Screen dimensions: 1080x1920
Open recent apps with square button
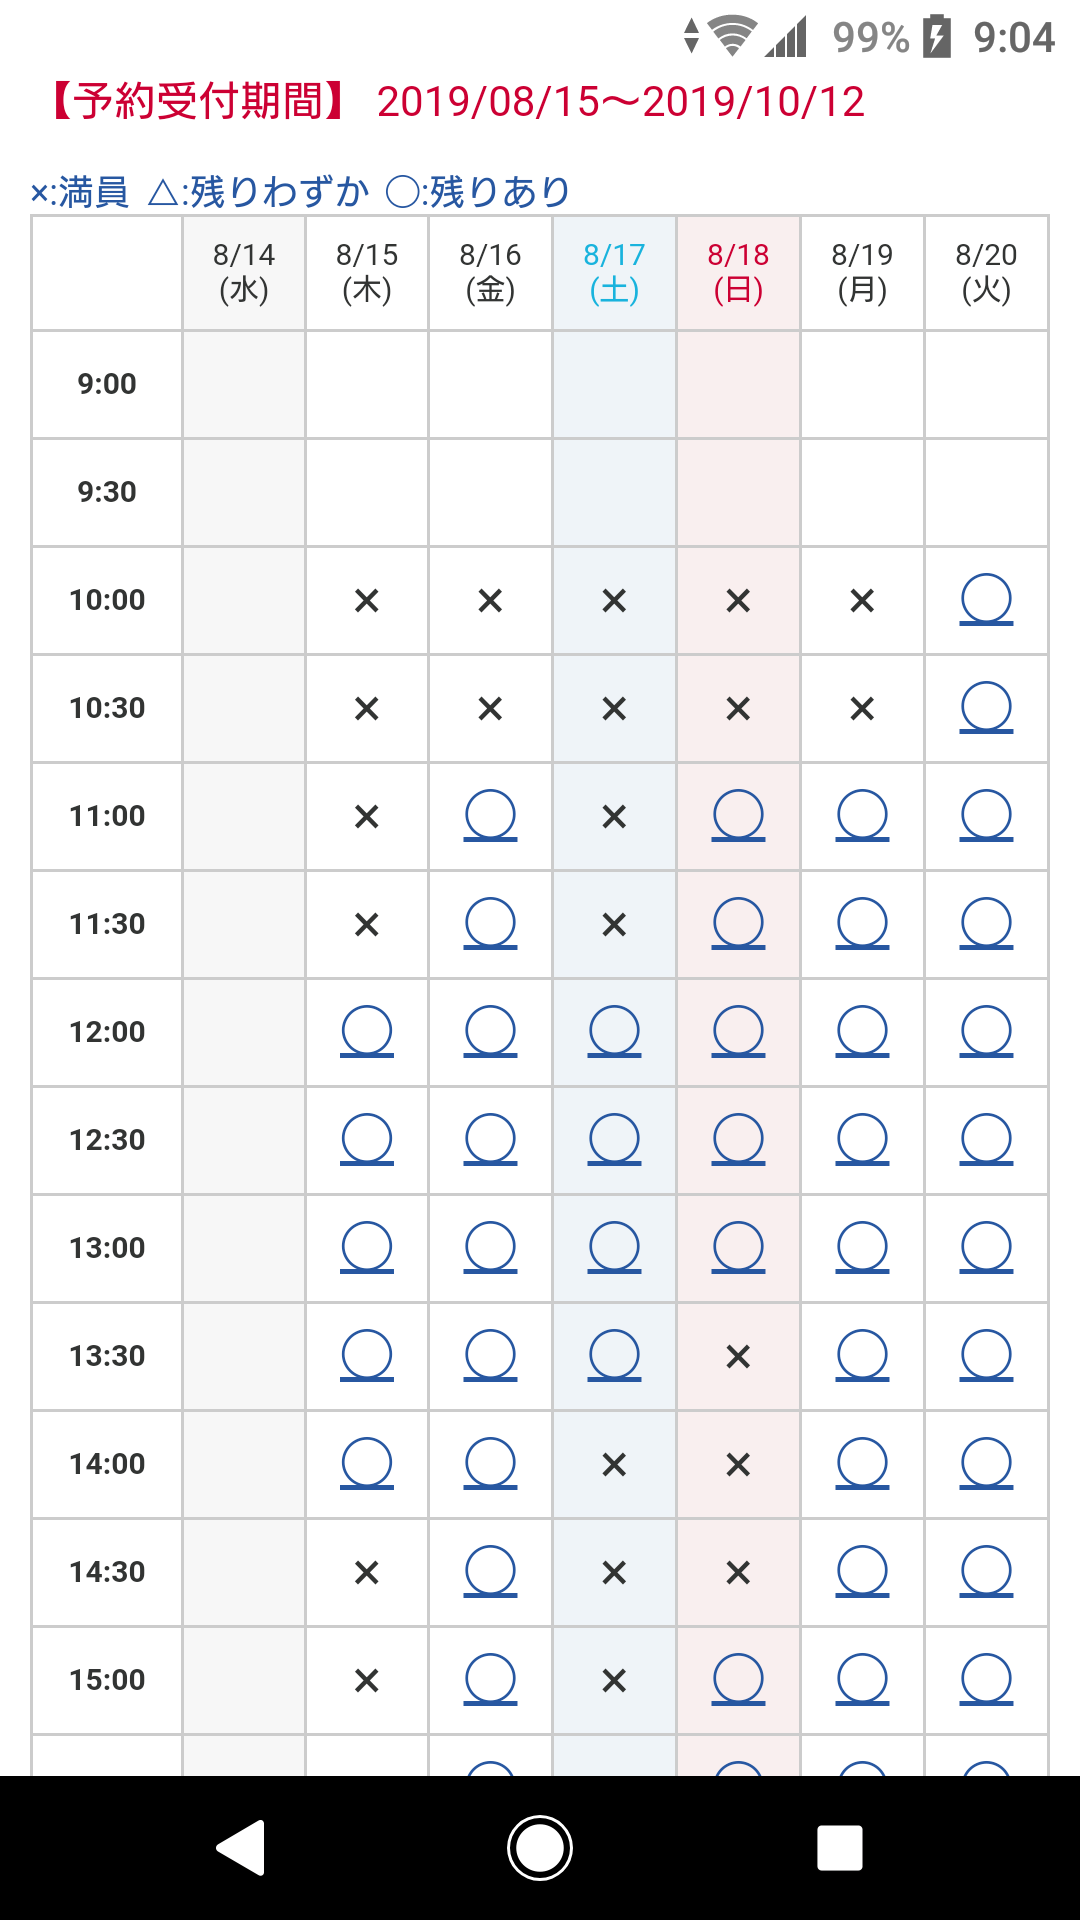pos(840,1847)
